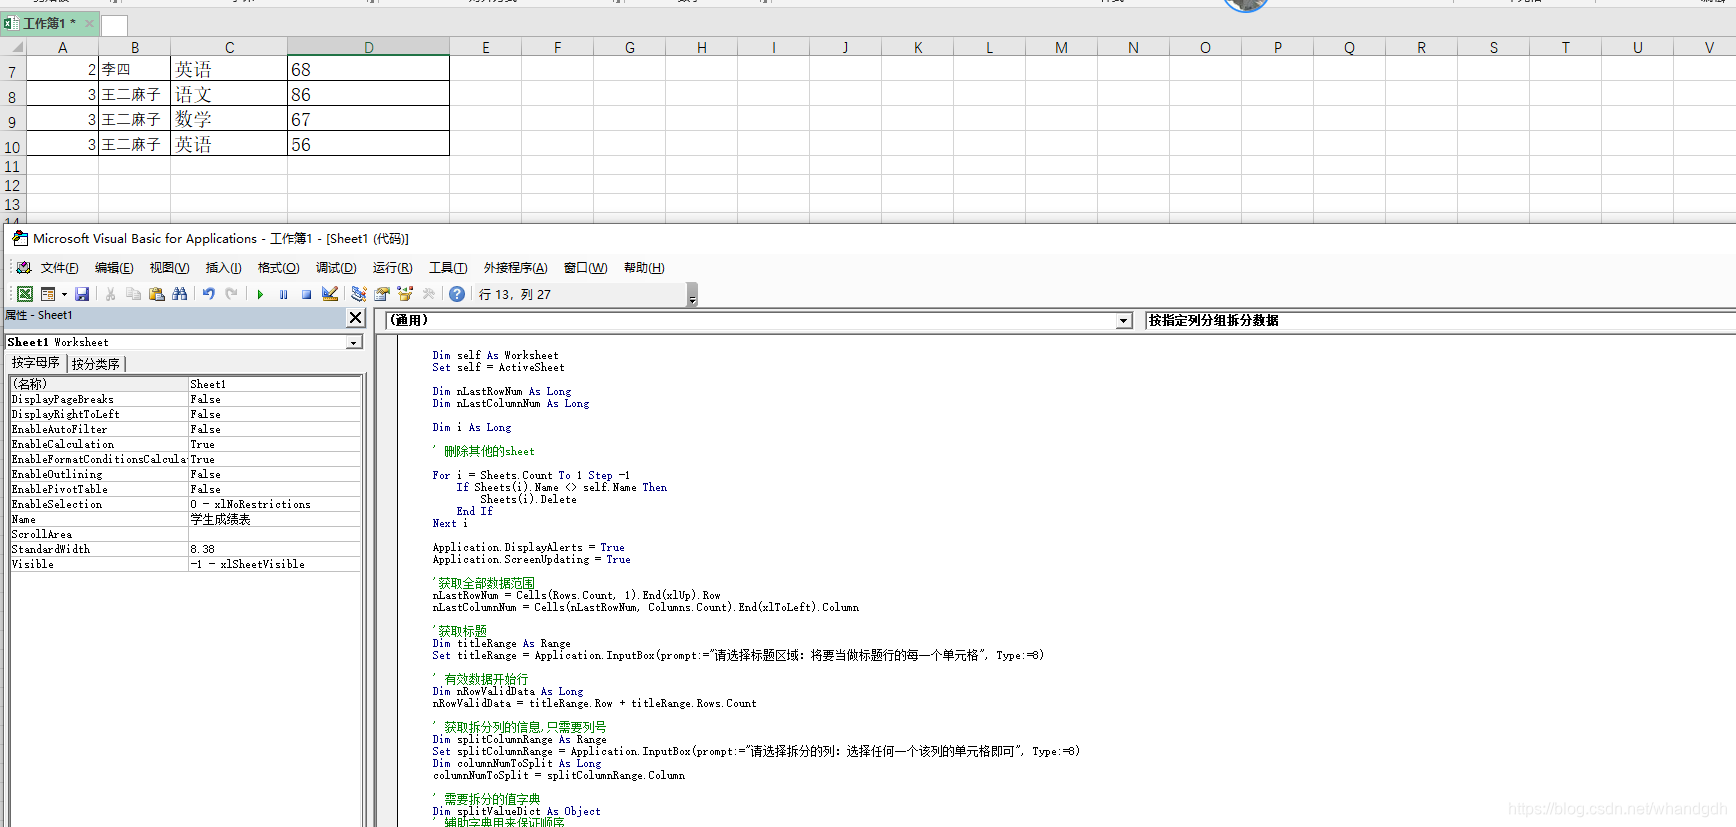
Task: Open the 窗口(W) menu
Action: [x=585, y=268]
